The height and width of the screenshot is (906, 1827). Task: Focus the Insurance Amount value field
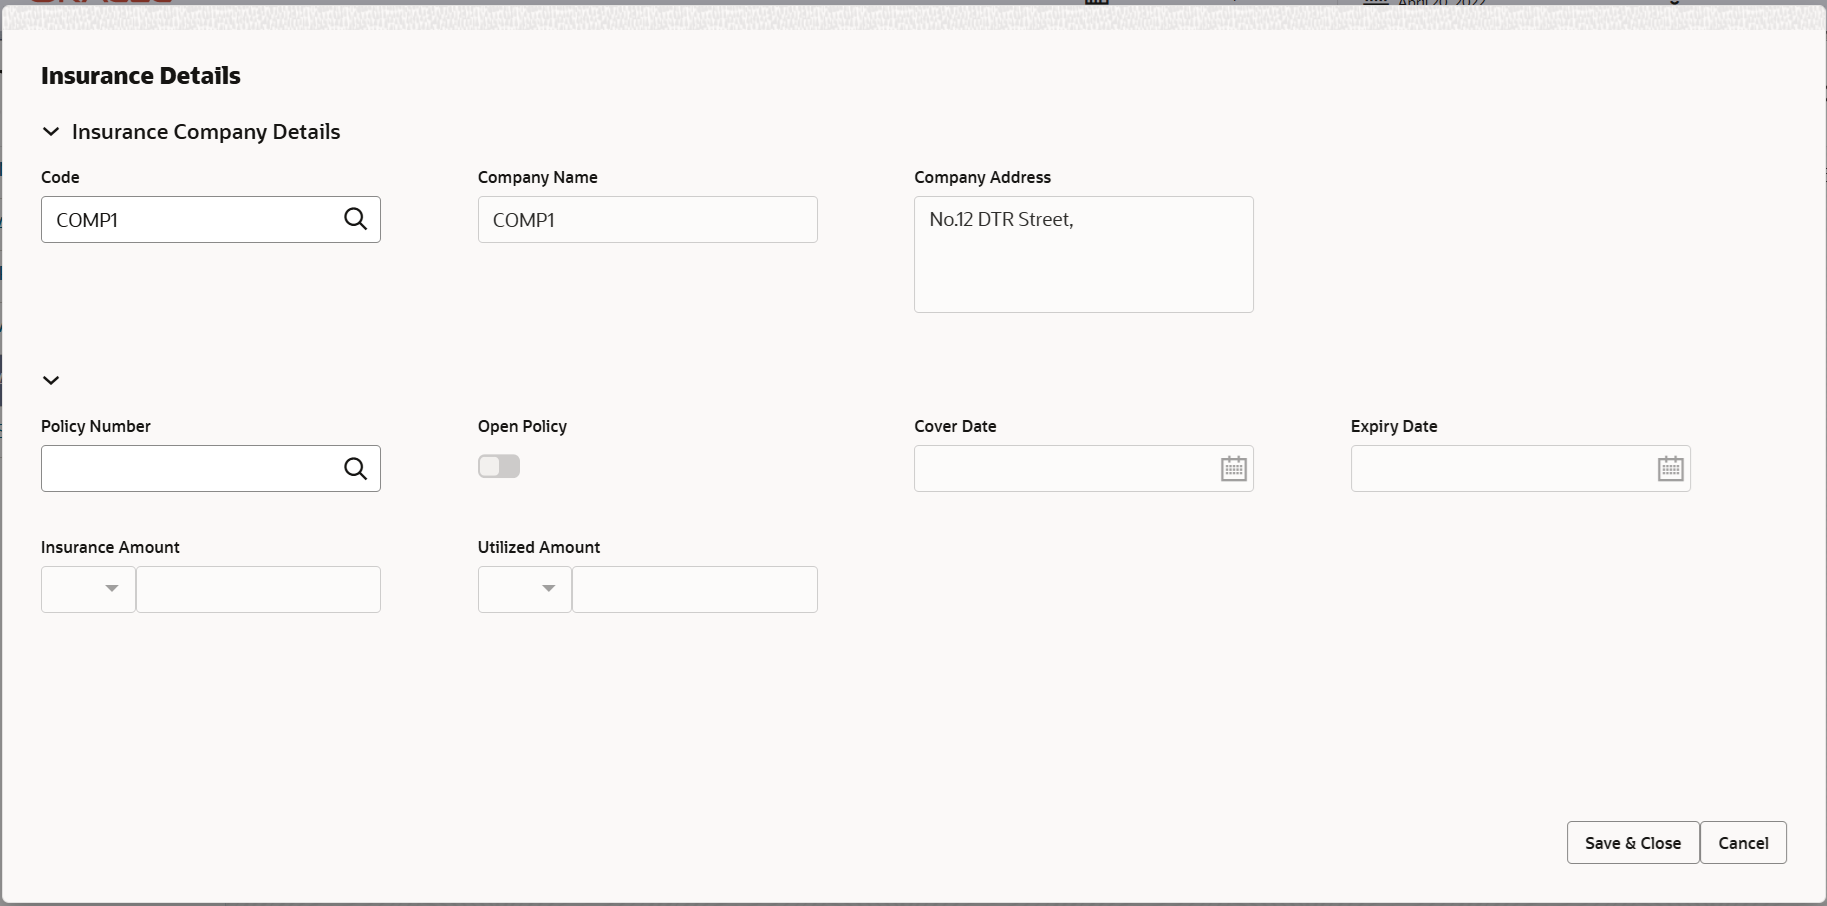tap(258, 589)
